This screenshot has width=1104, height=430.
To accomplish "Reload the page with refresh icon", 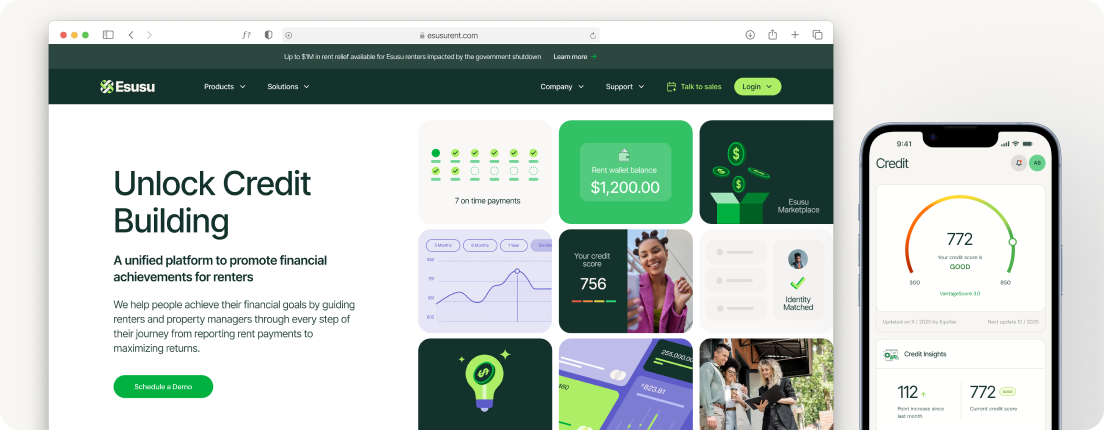I will [x=593, y=35].
